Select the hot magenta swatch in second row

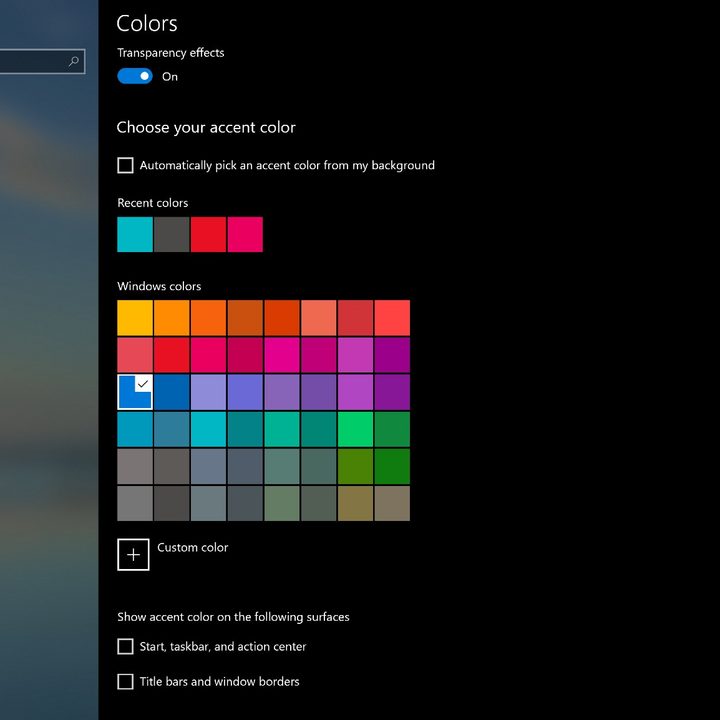point(282,355)
